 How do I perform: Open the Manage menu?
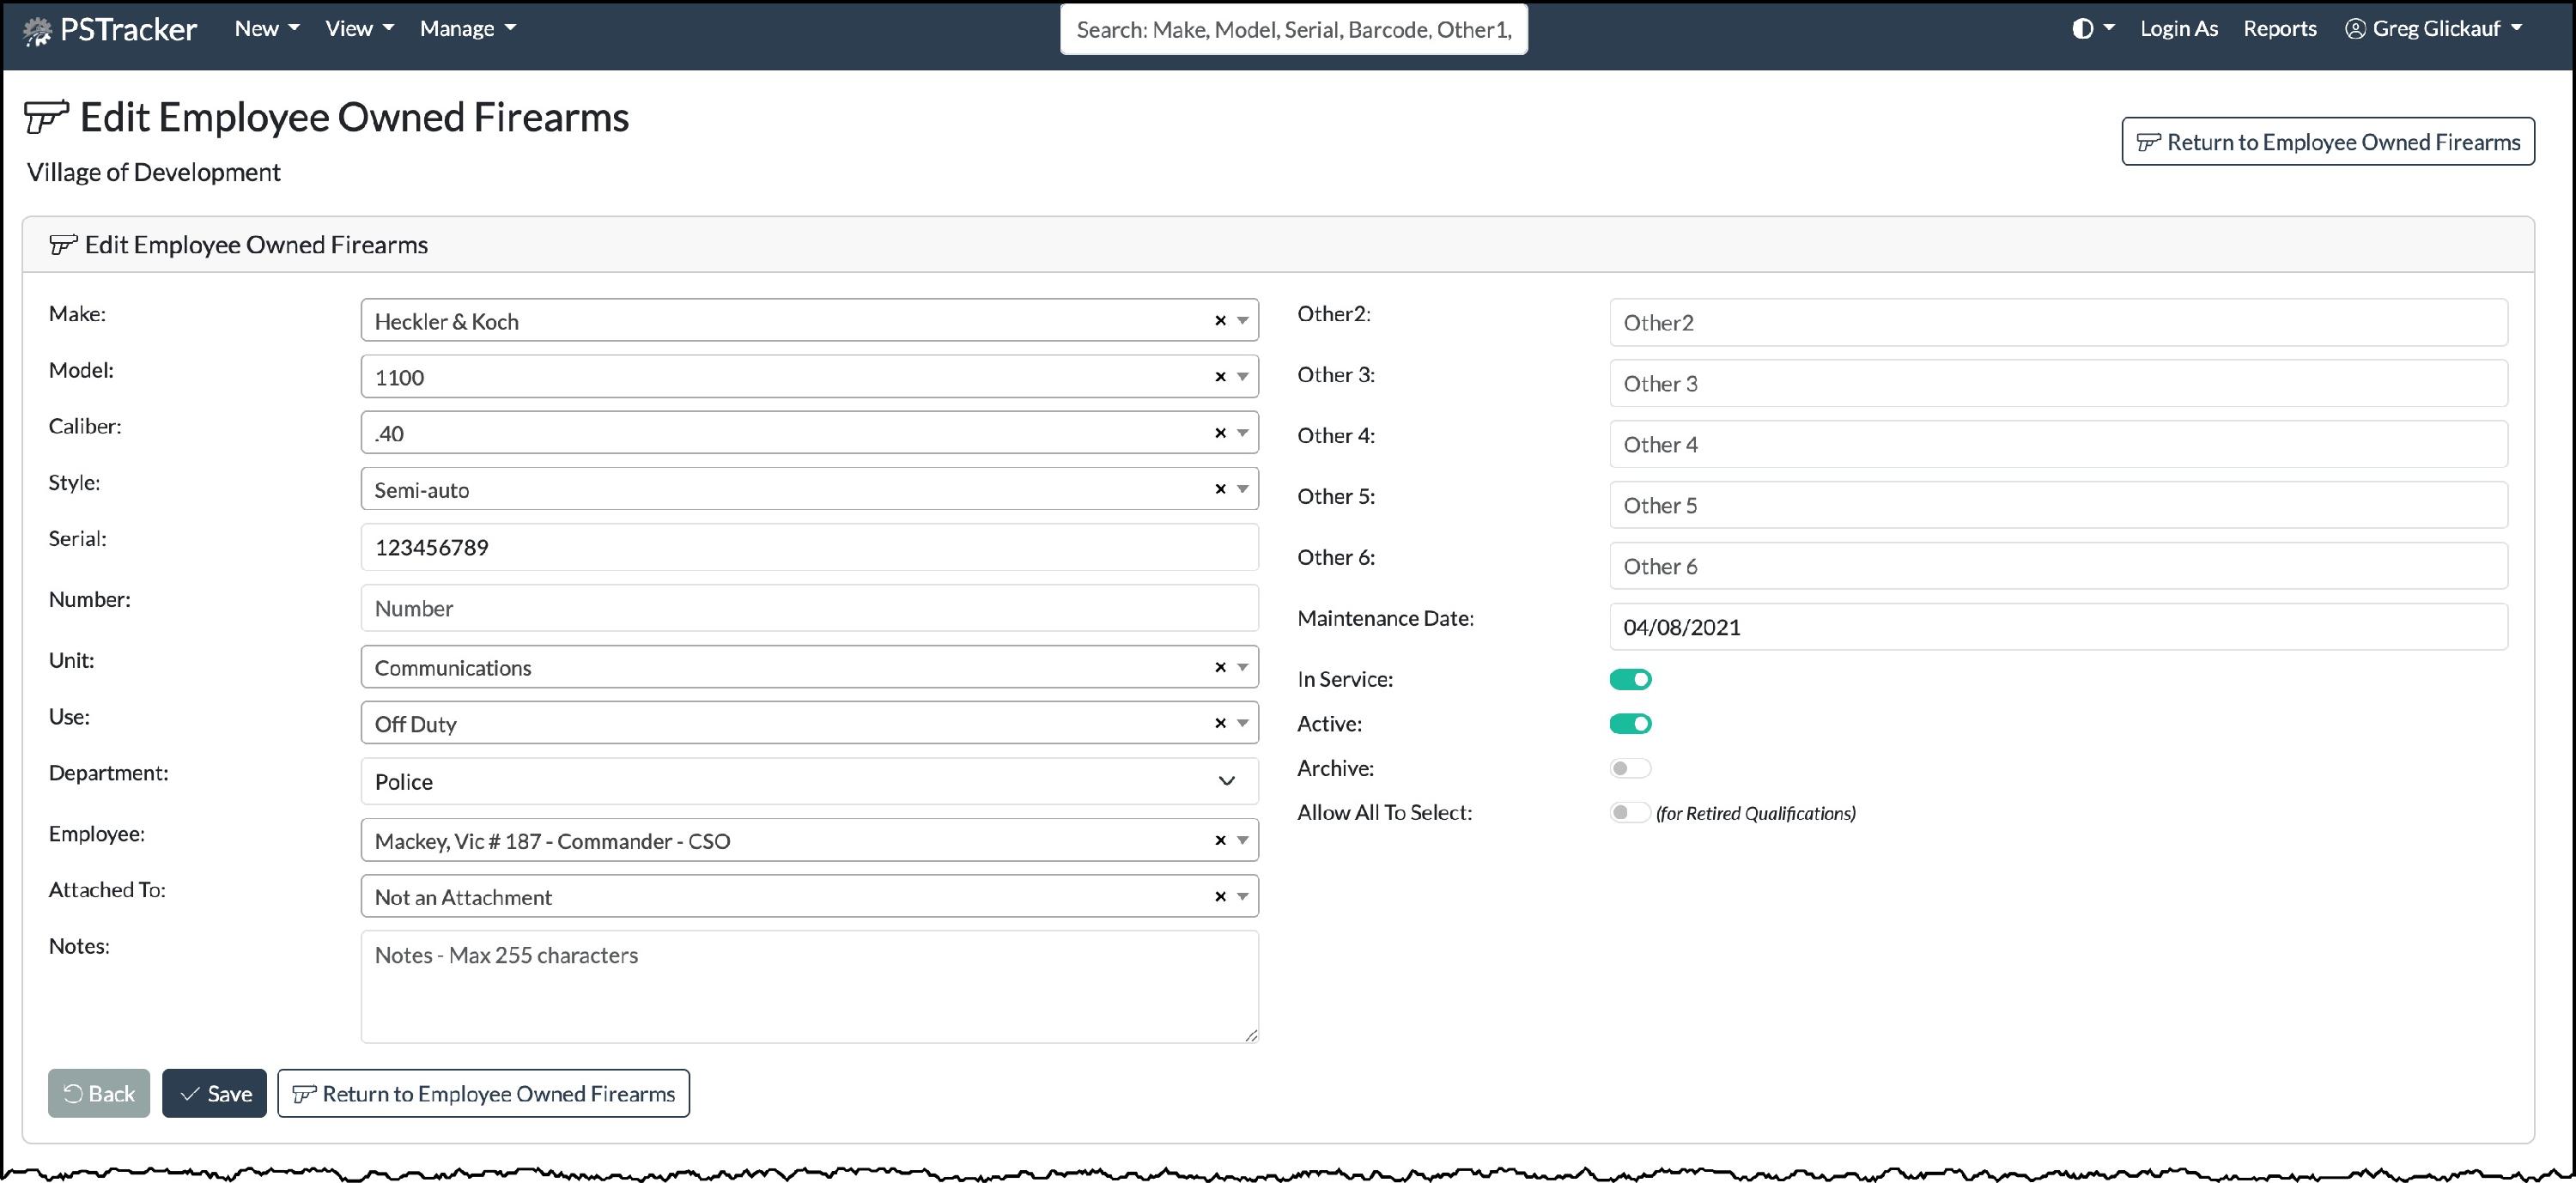[x=467, y=29]
